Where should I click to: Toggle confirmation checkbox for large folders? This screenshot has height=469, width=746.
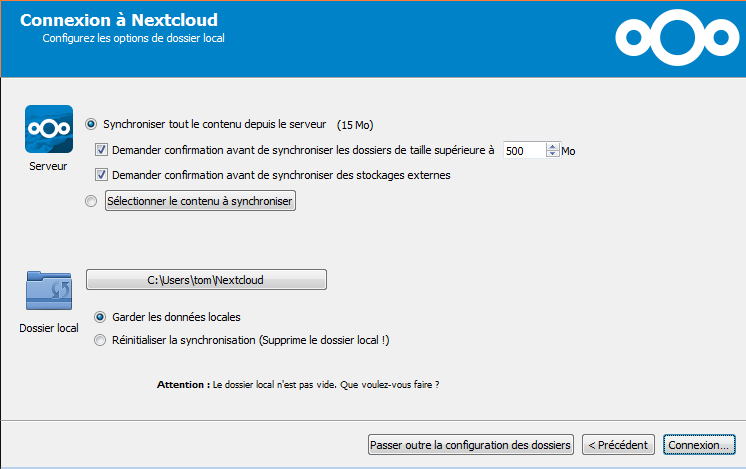pos(101,150)
